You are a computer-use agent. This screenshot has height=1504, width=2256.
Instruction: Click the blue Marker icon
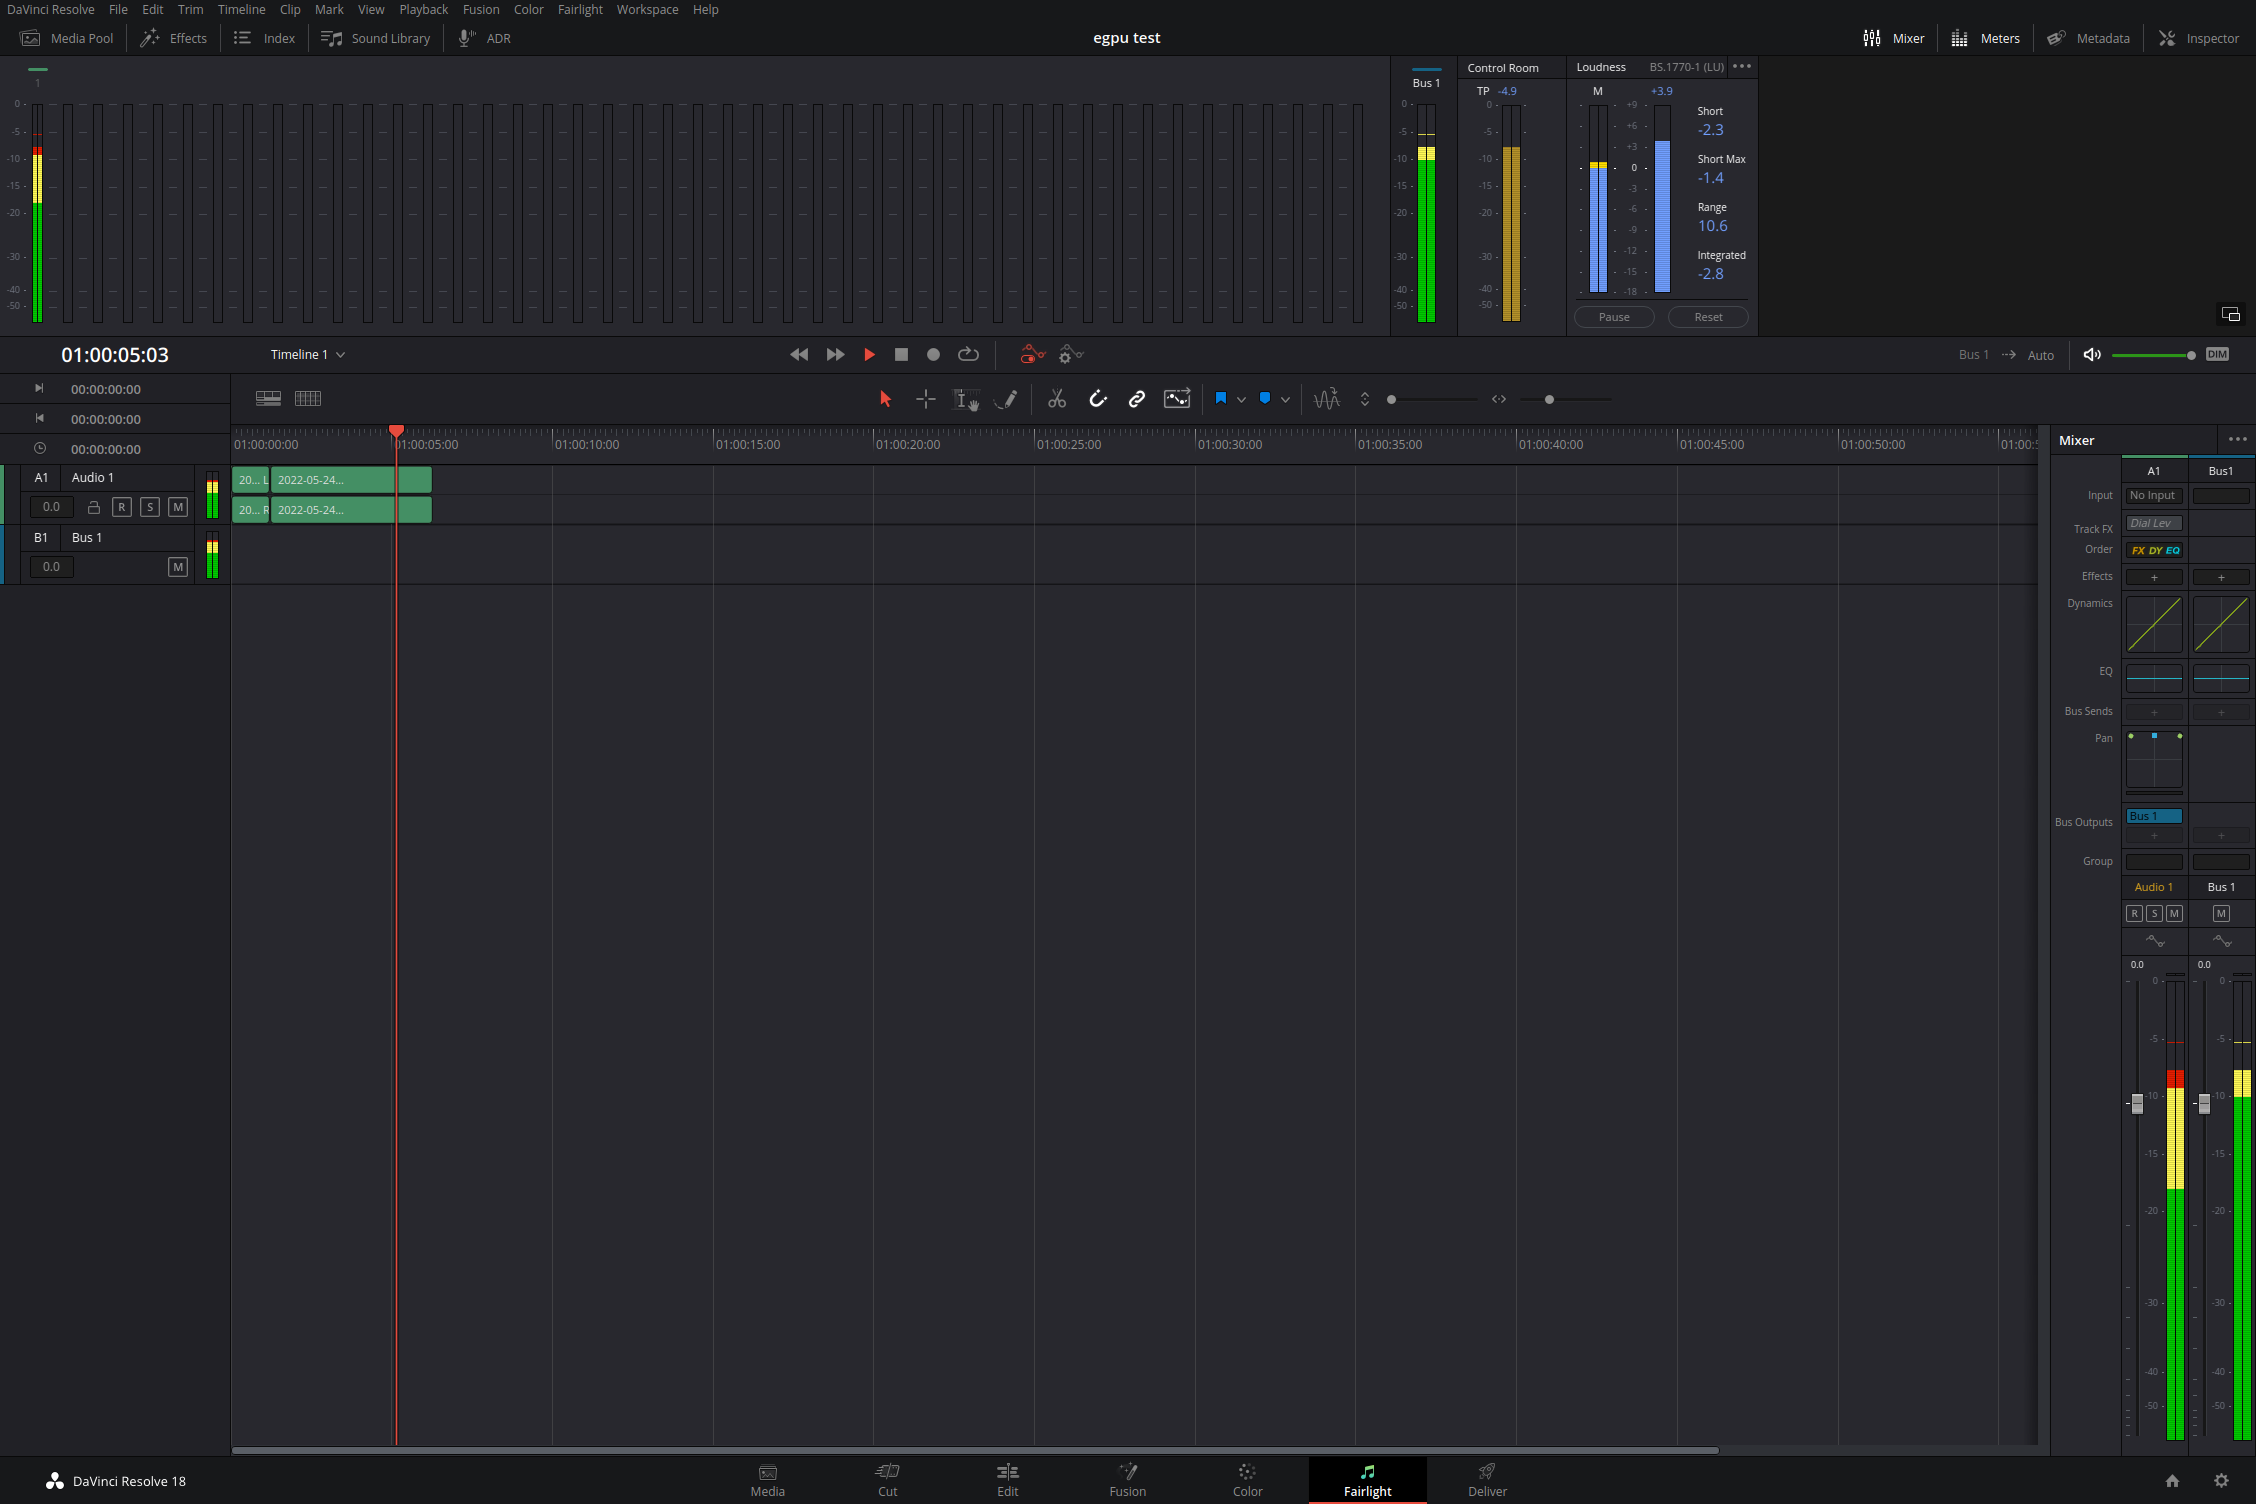[x=1265, y=398]
